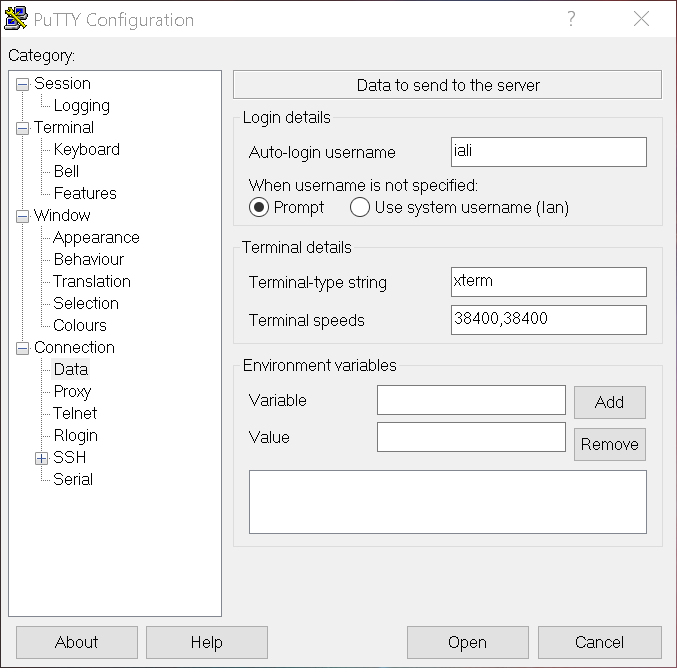Open the Window category
Image resolution: width=677 pixels, height=668 pixels.
coord(62,215)
